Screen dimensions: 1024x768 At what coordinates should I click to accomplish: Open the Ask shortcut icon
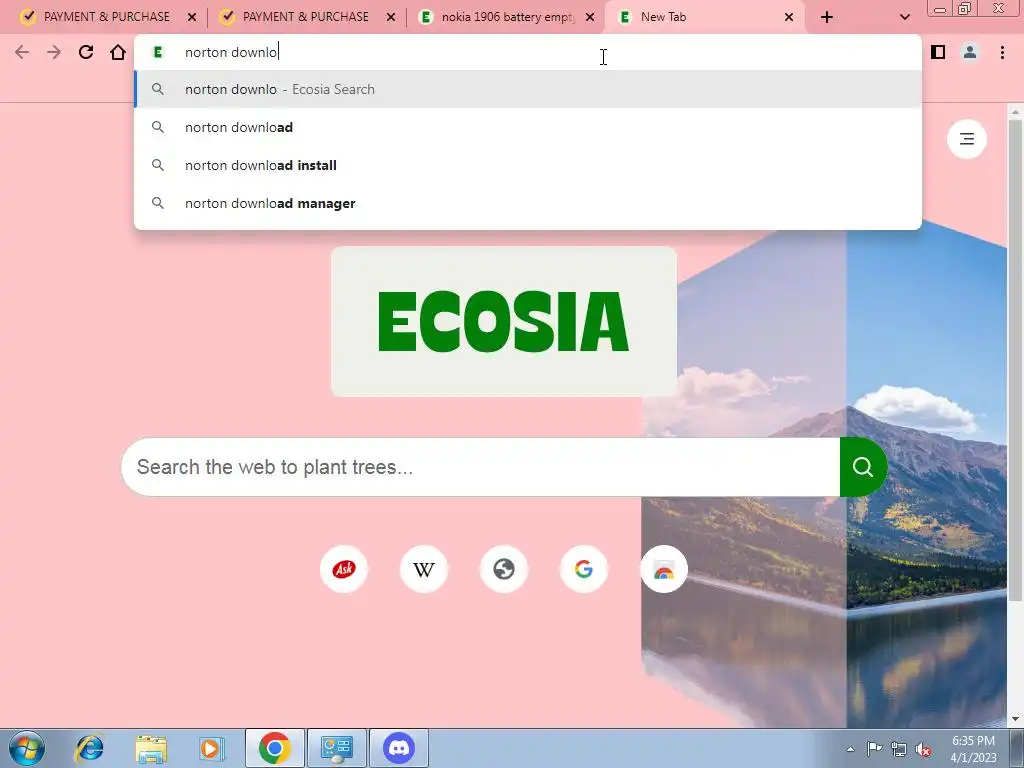coord(344,569)
